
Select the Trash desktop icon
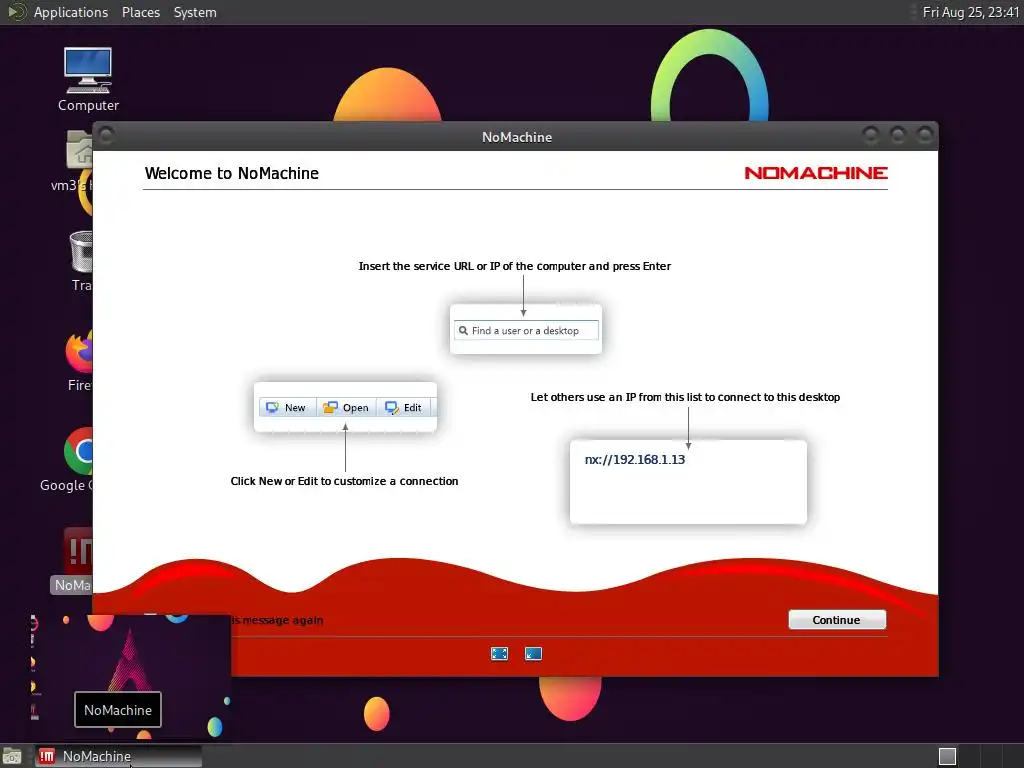click(x=81, y=261)
